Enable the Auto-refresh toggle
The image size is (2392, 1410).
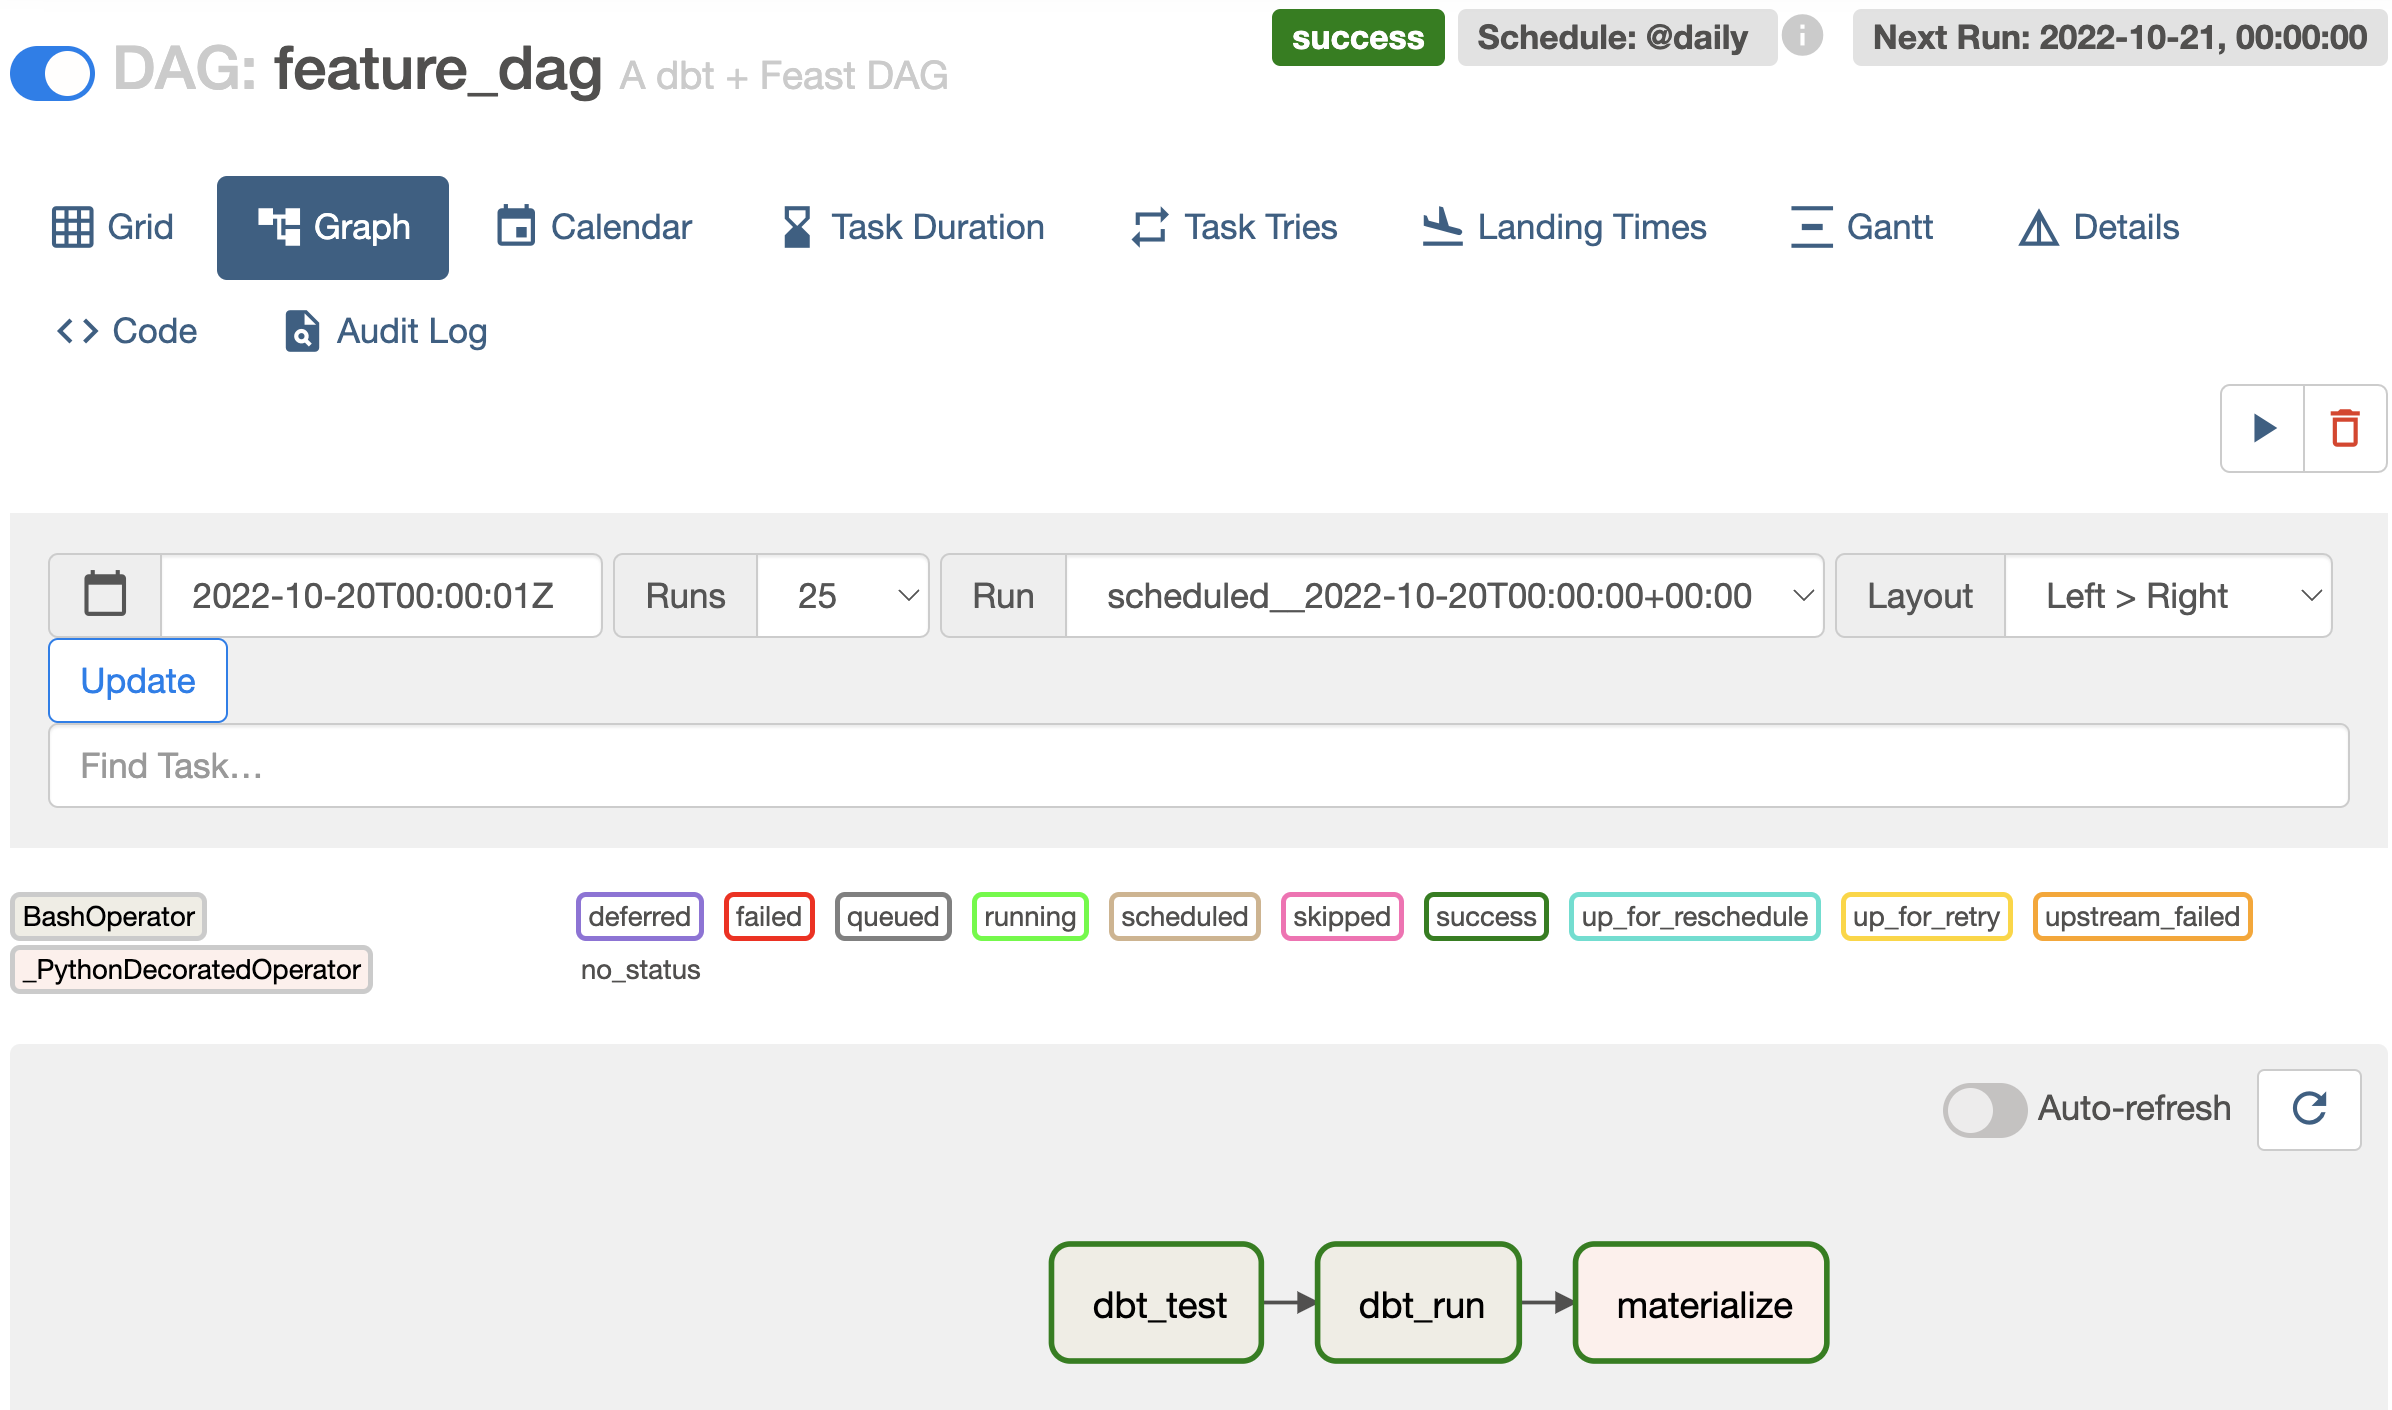click(1984, 1109)
